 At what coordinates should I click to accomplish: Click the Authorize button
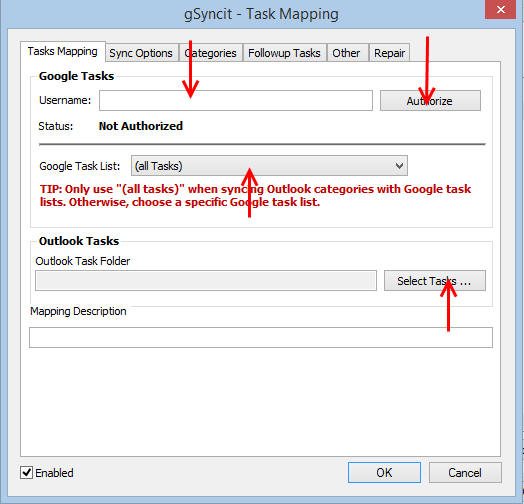[x=430, y=100]
